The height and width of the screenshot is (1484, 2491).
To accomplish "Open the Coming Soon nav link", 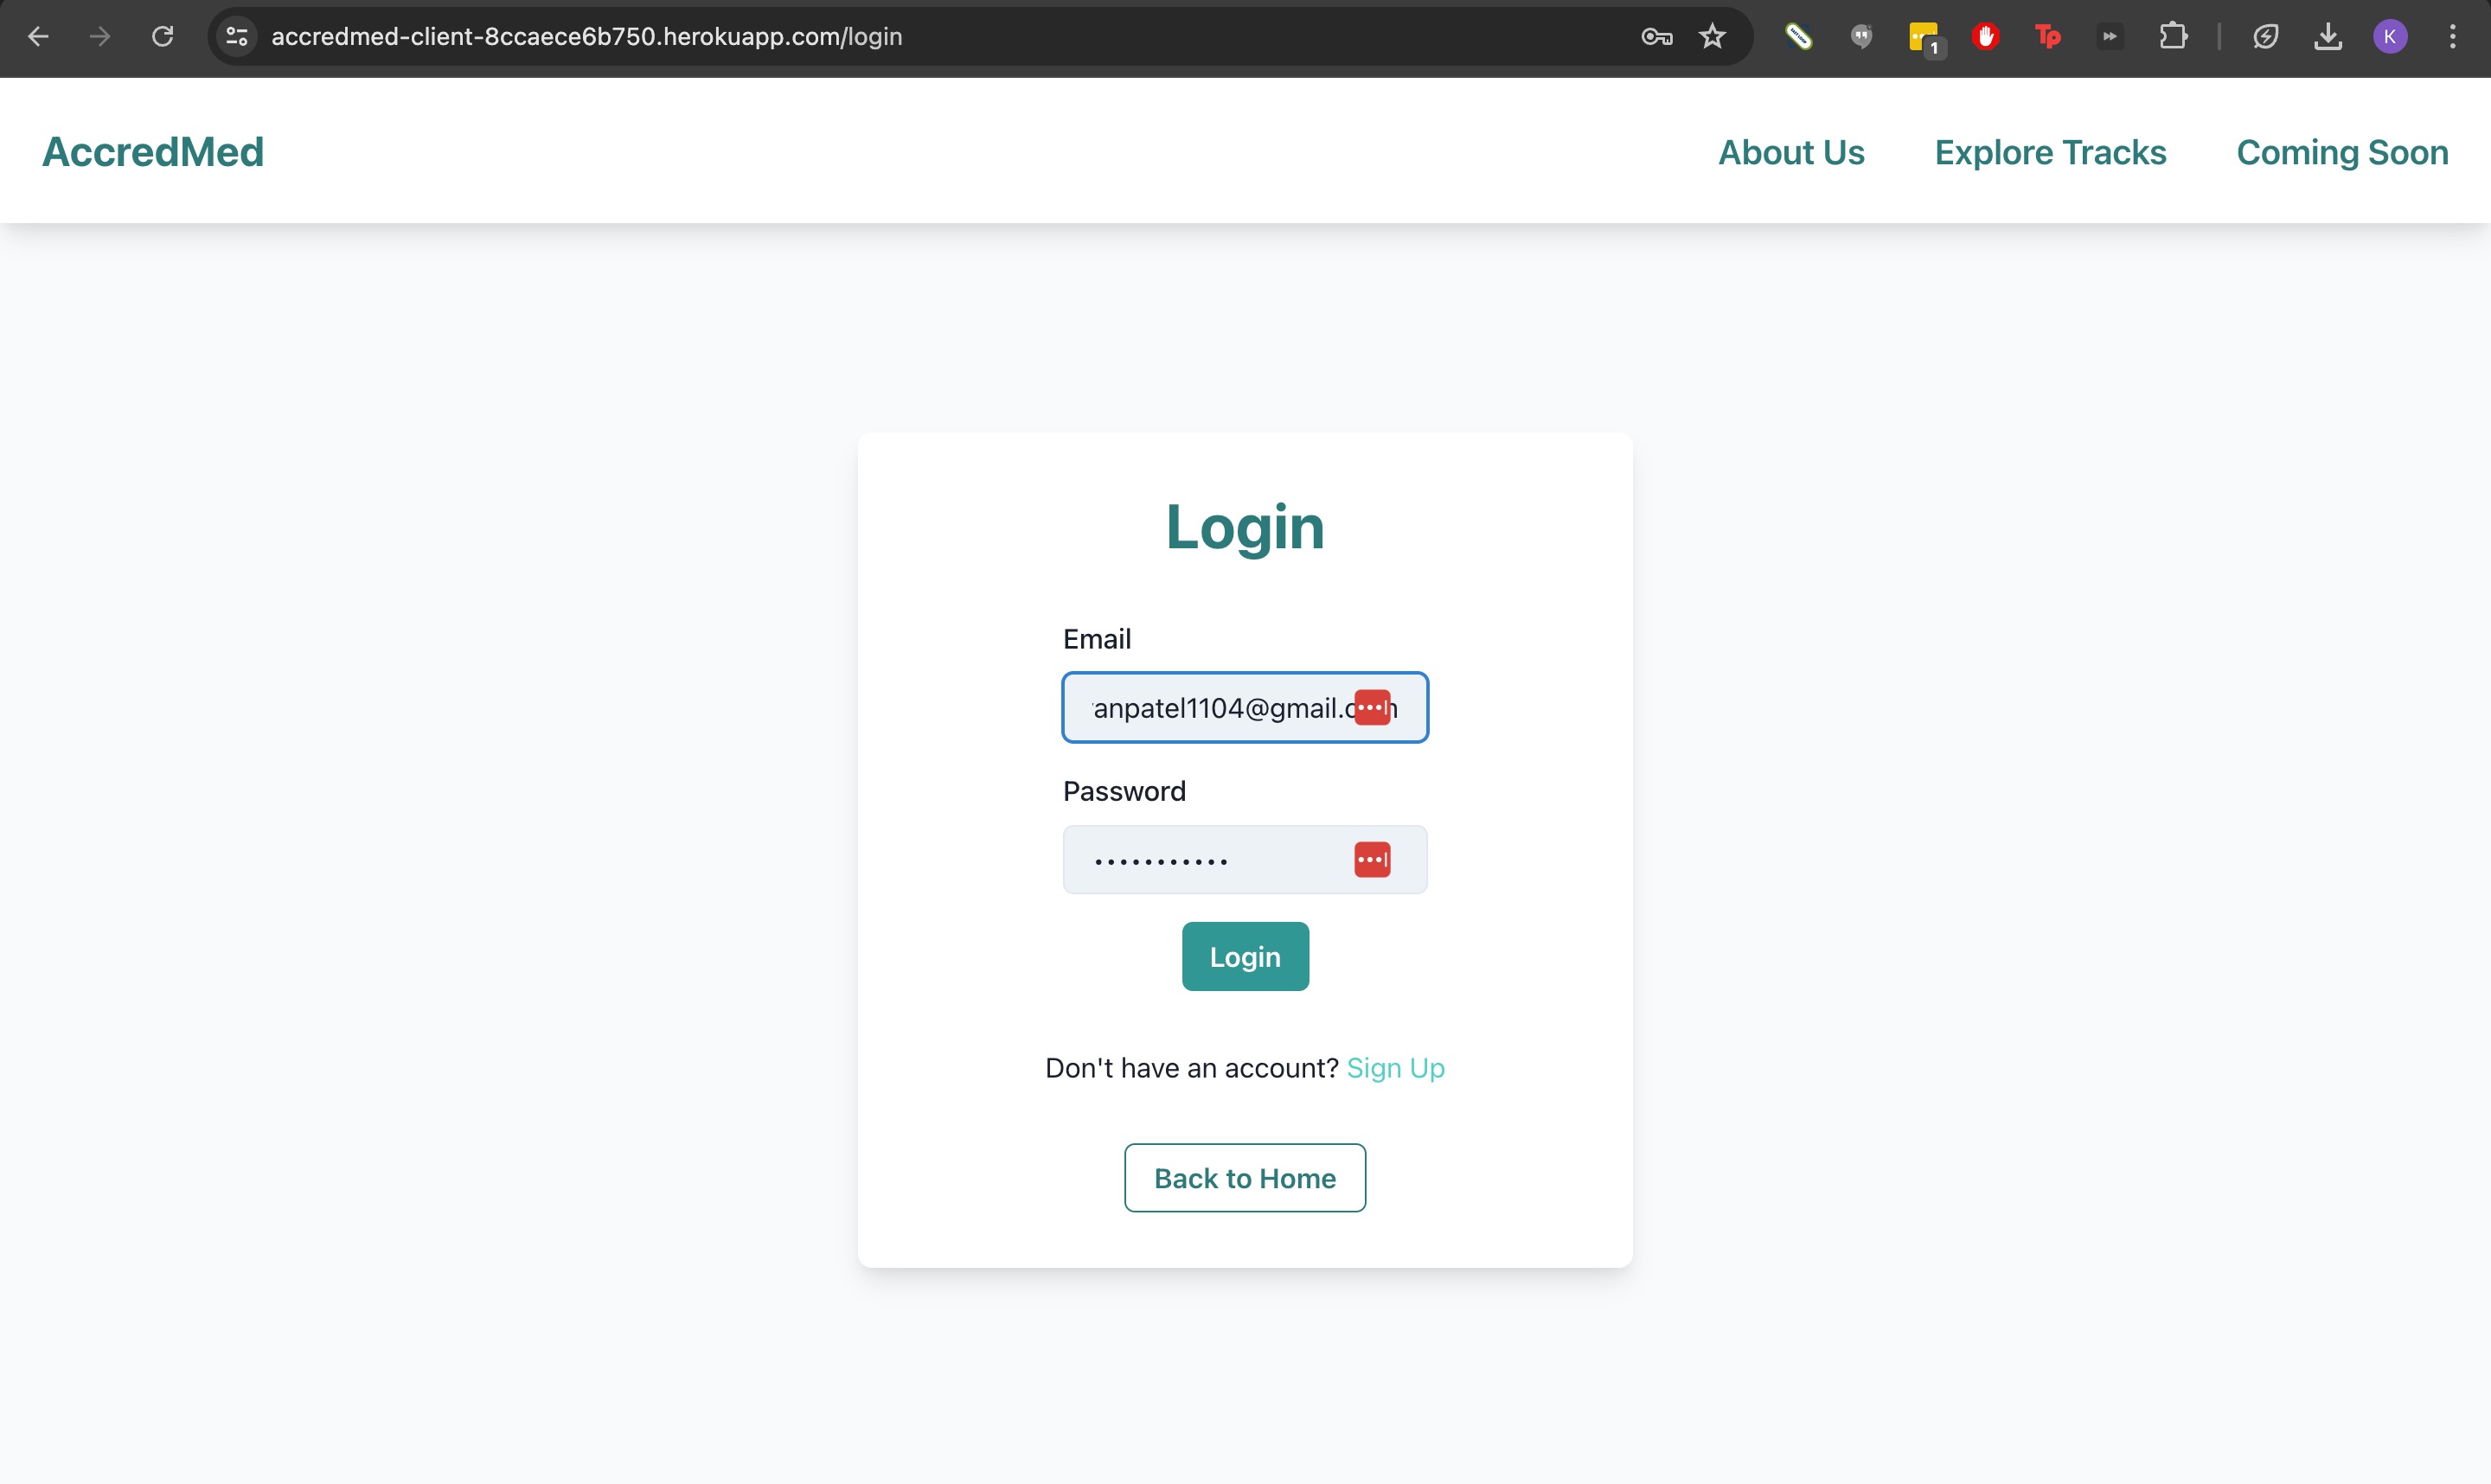I will 2342,152.
